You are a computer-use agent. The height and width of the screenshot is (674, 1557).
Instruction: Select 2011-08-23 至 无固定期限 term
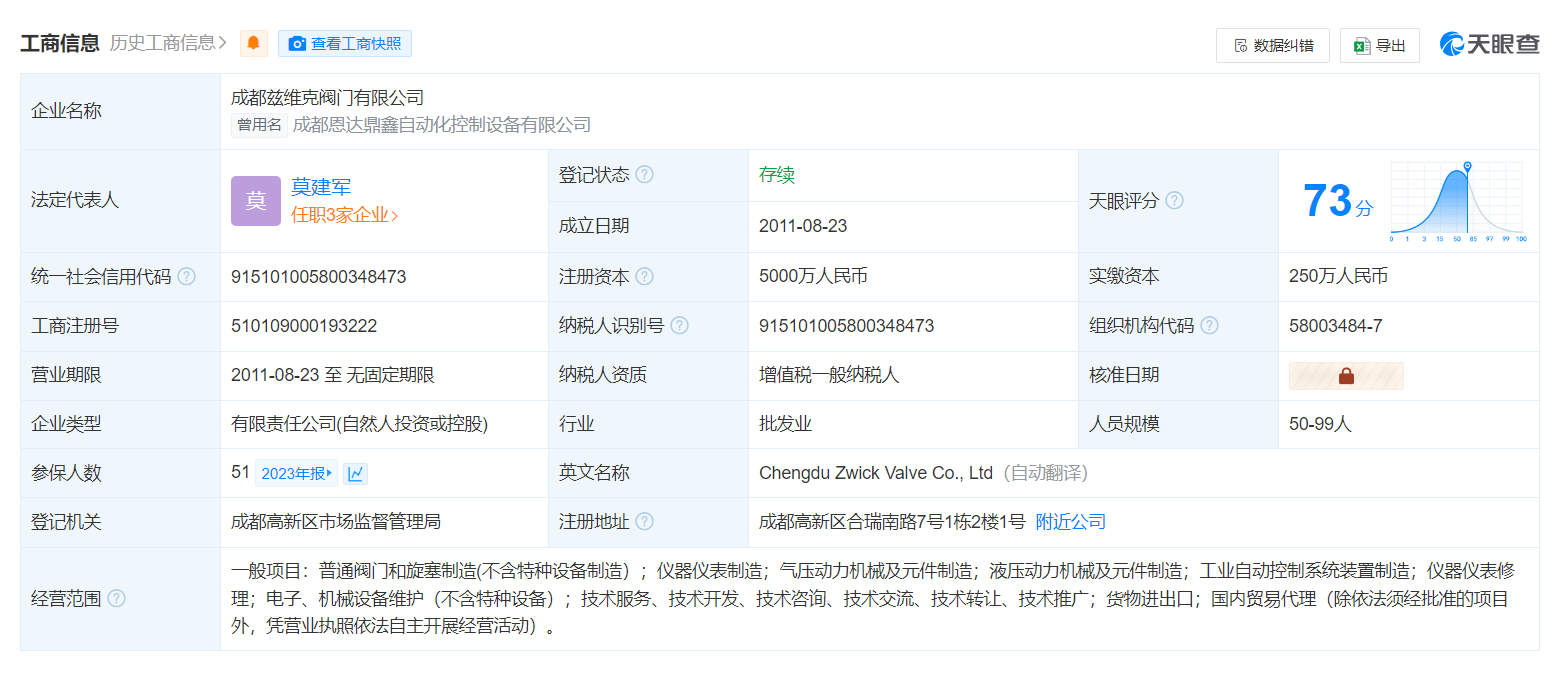point(333,376)
